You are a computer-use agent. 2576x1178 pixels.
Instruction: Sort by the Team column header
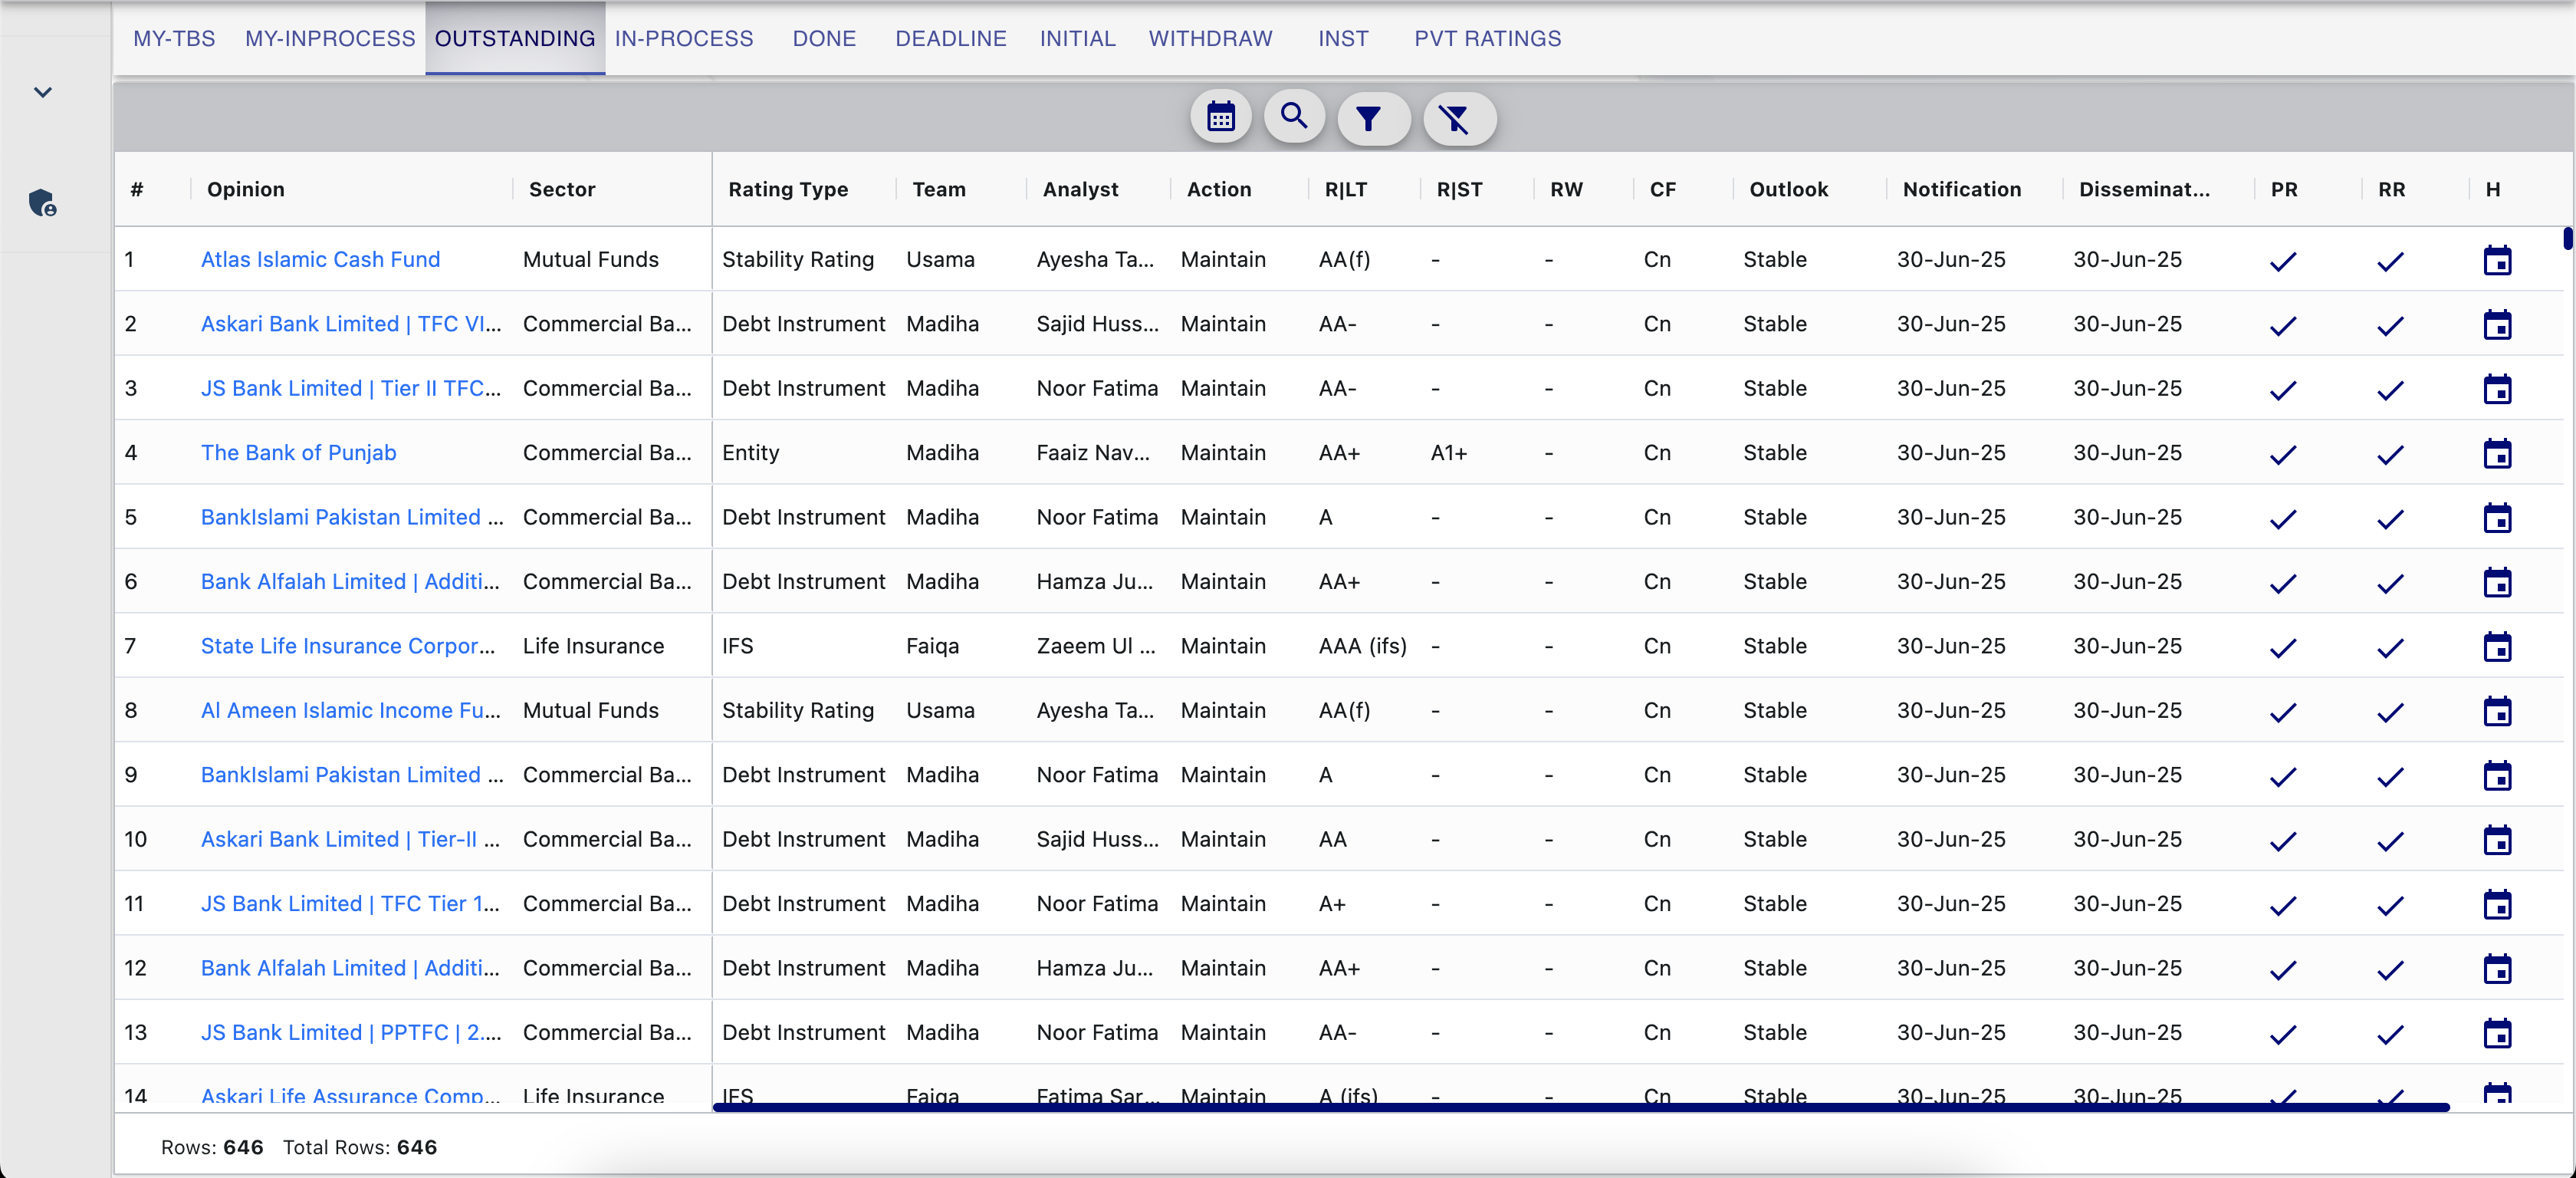[939, 189]
